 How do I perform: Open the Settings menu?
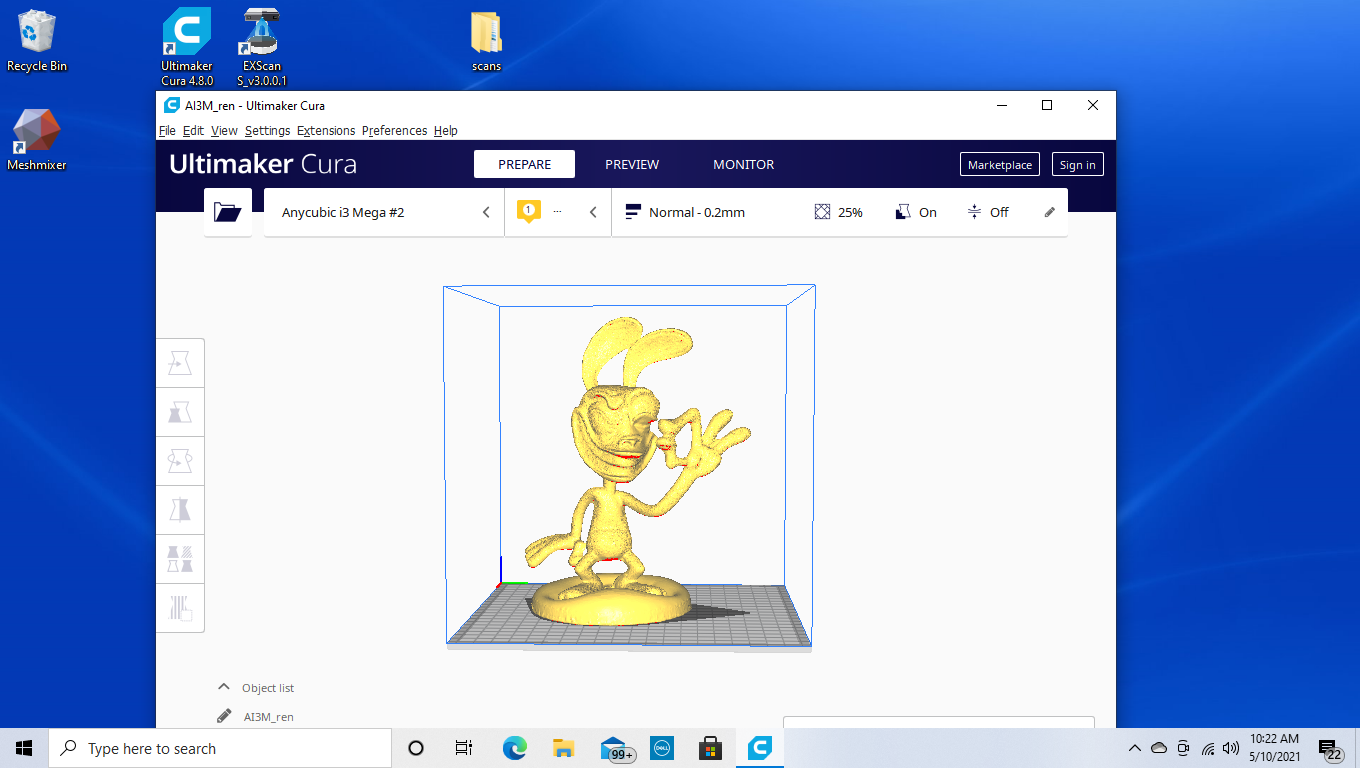tap(267, 130)
